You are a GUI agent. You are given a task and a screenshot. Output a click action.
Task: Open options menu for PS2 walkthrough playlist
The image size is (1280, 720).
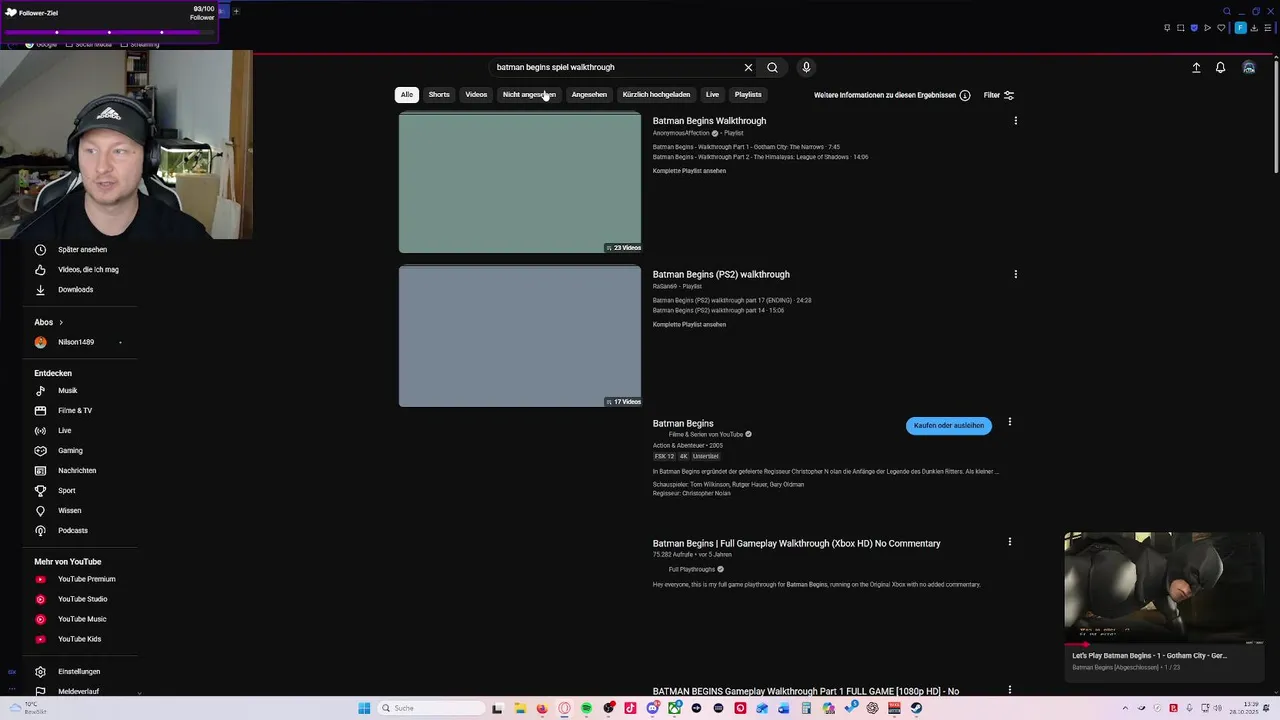[x=1015, y=274]
